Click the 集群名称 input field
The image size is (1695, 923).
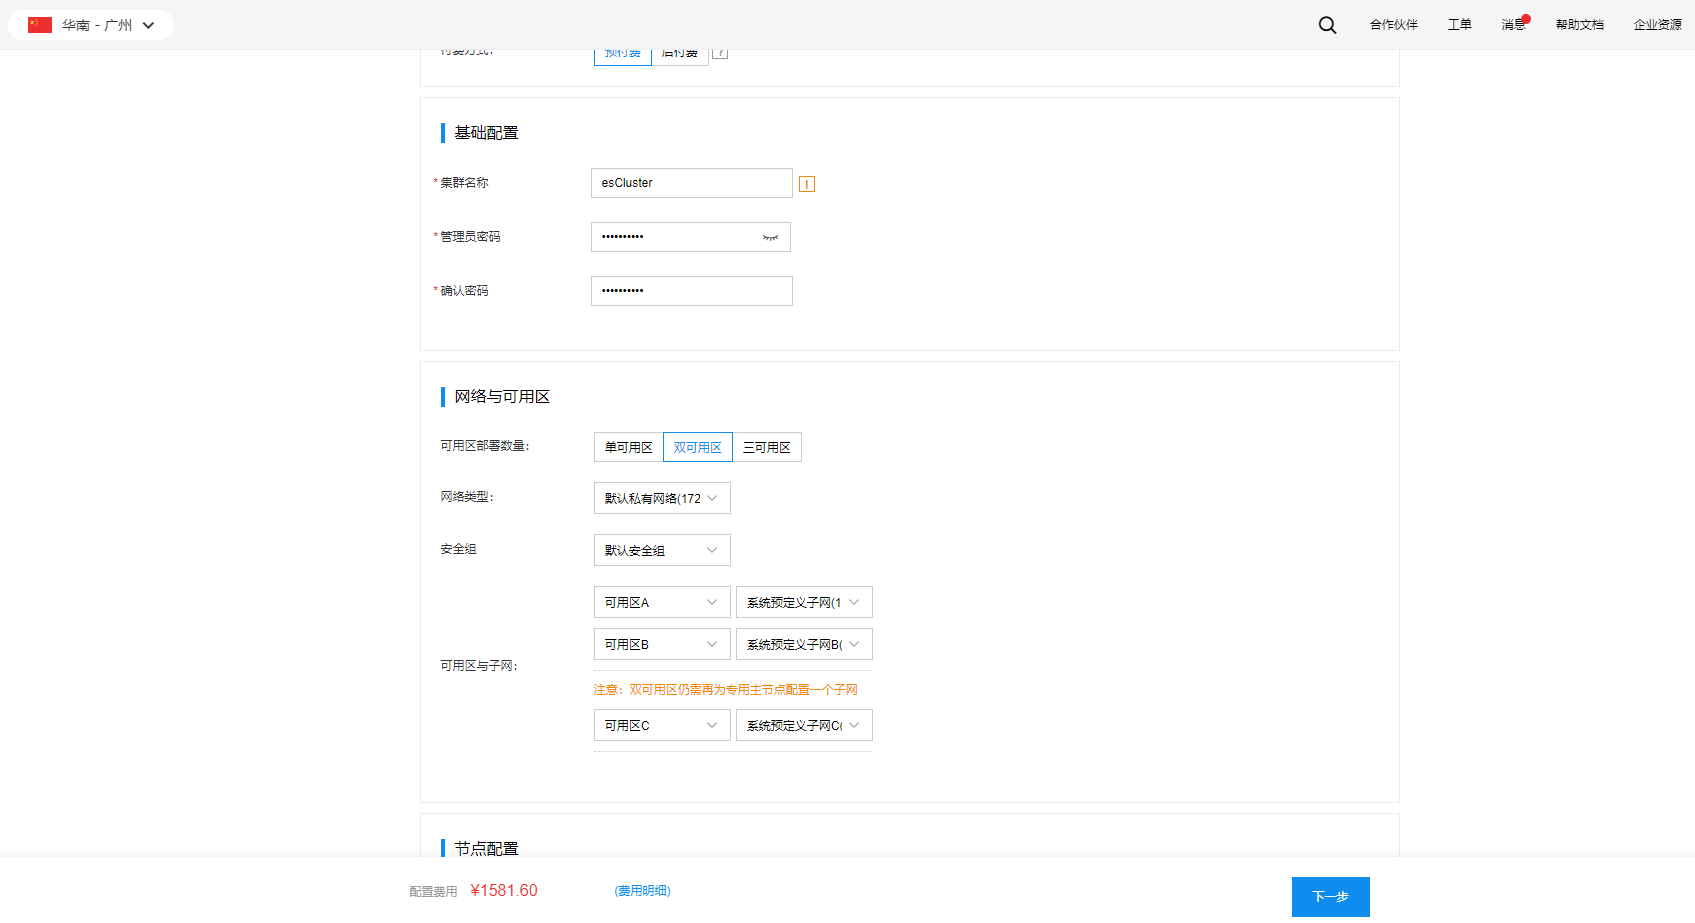(691, 183)
